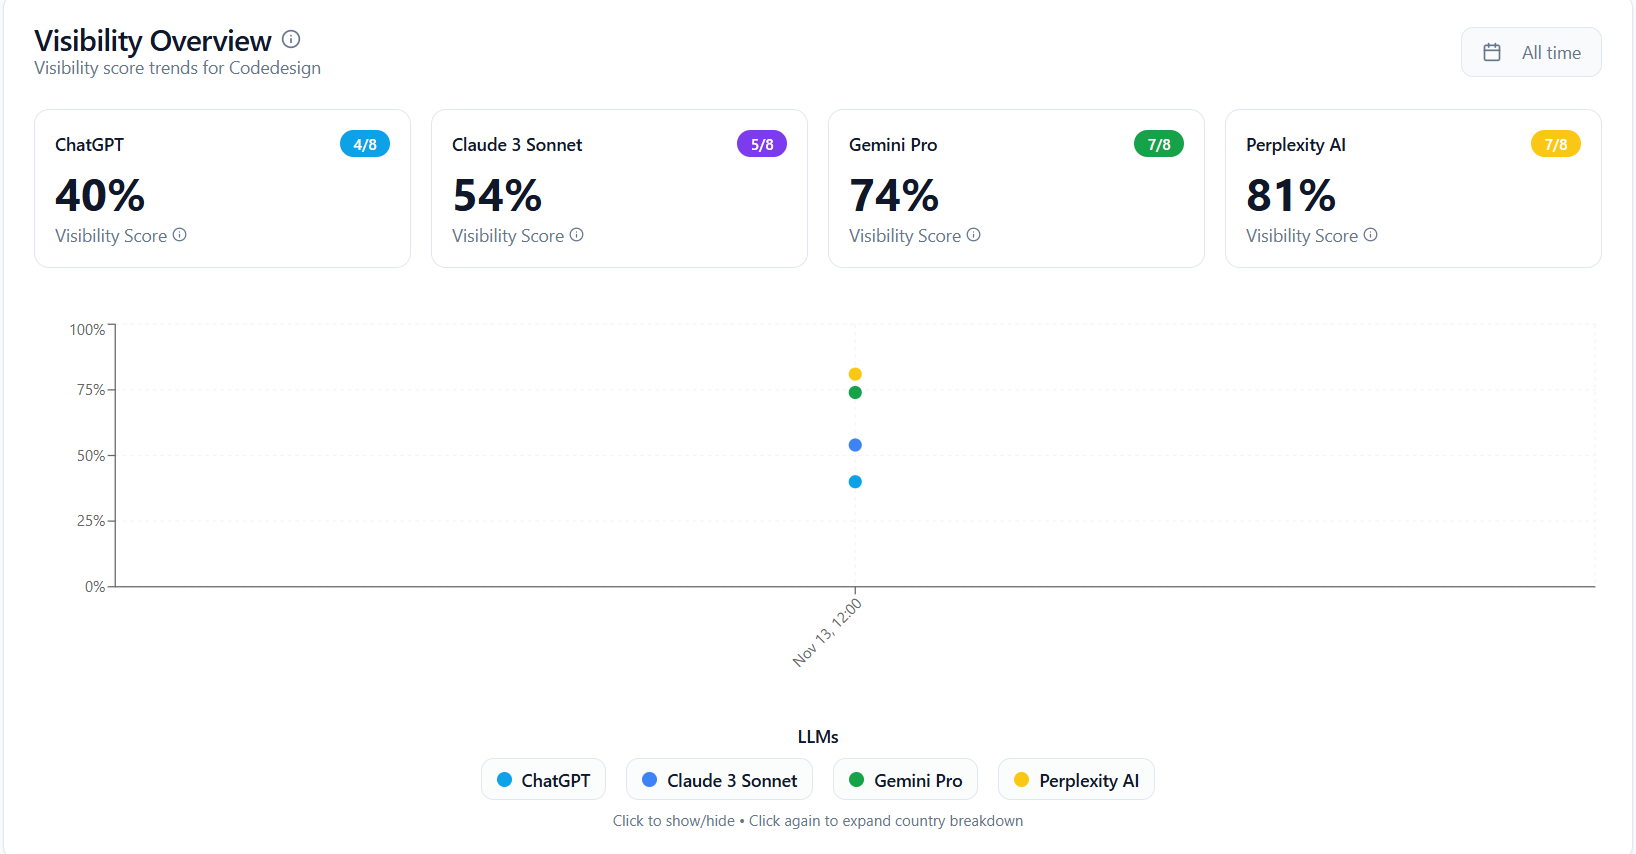This screenshot has width=1636, height=854.
Task: Click the Nov 13, 12:00 axis label
Action: 828,632
